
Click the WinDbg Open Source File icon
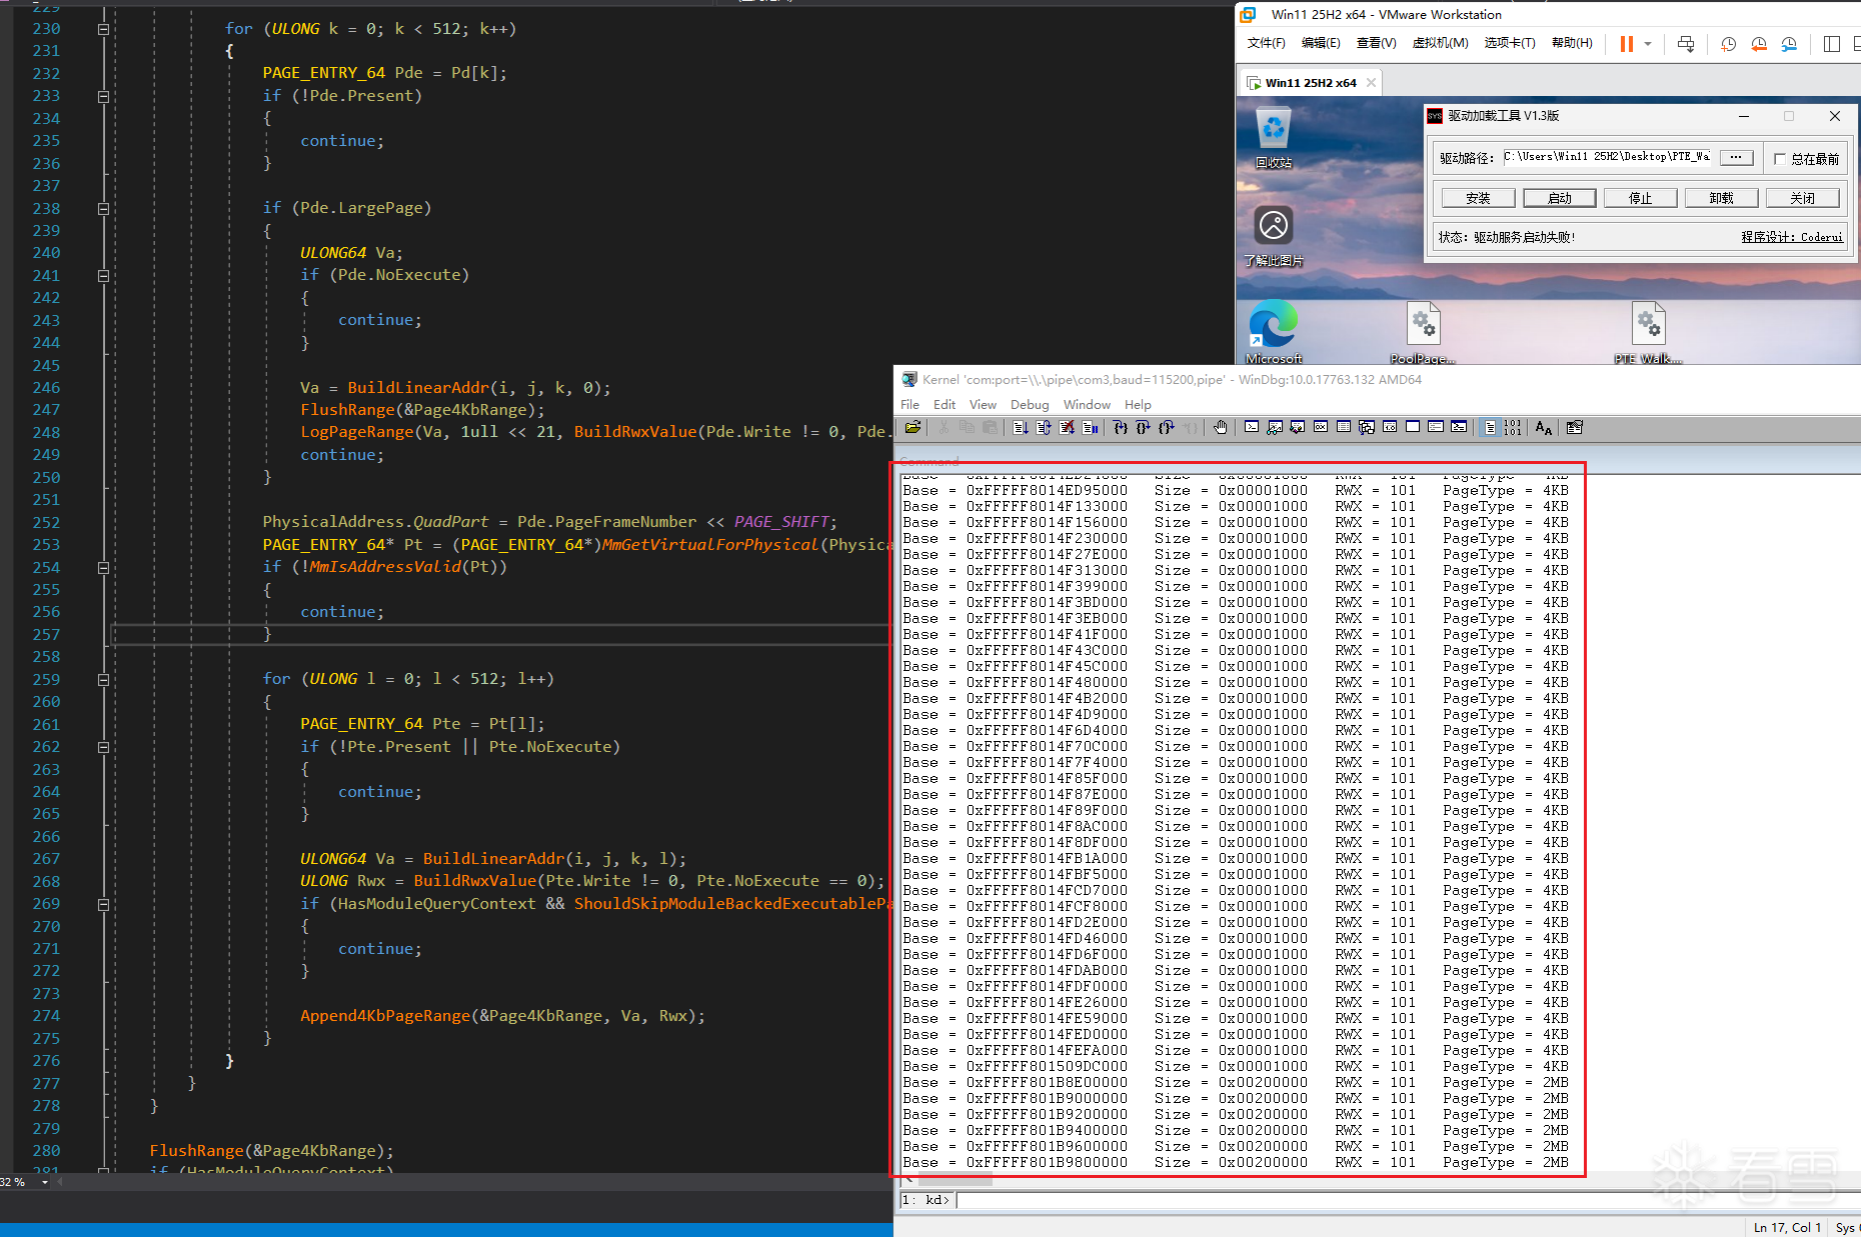pos(913,428)
